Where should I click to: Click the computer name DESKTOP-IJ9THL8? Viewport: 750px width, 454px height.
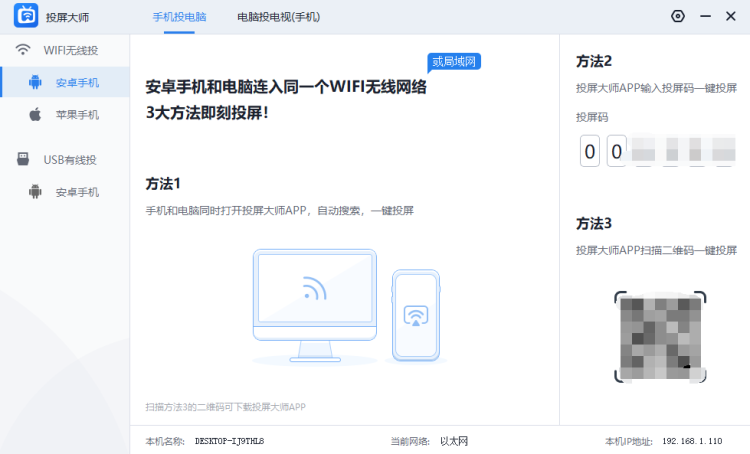230,441
